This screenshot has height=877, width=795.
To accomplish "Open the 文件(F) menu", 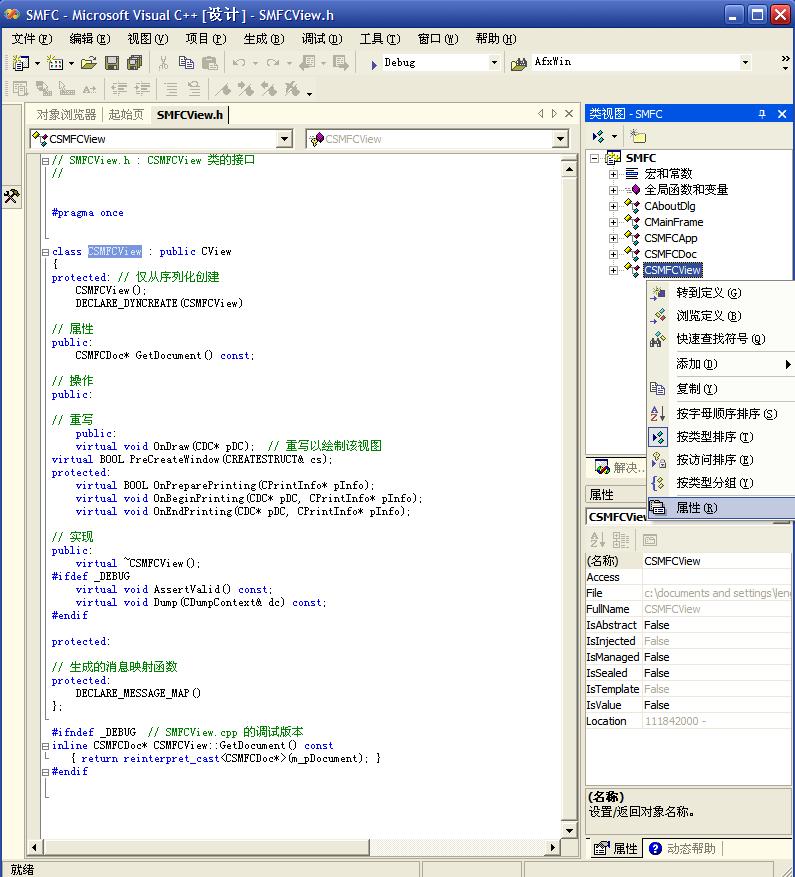I will click(x=32, y=39).
